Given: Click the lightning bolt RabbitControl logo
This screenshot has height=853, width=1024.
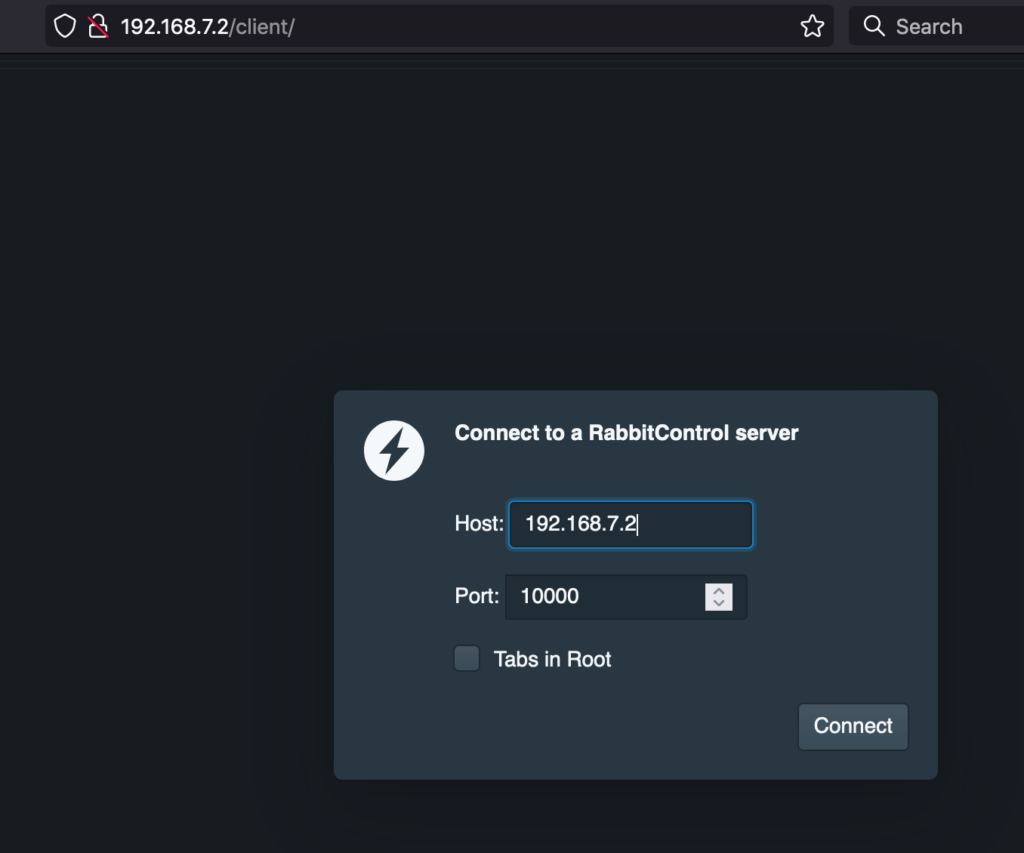Looking at the screenshot, I should pos(394,451).
